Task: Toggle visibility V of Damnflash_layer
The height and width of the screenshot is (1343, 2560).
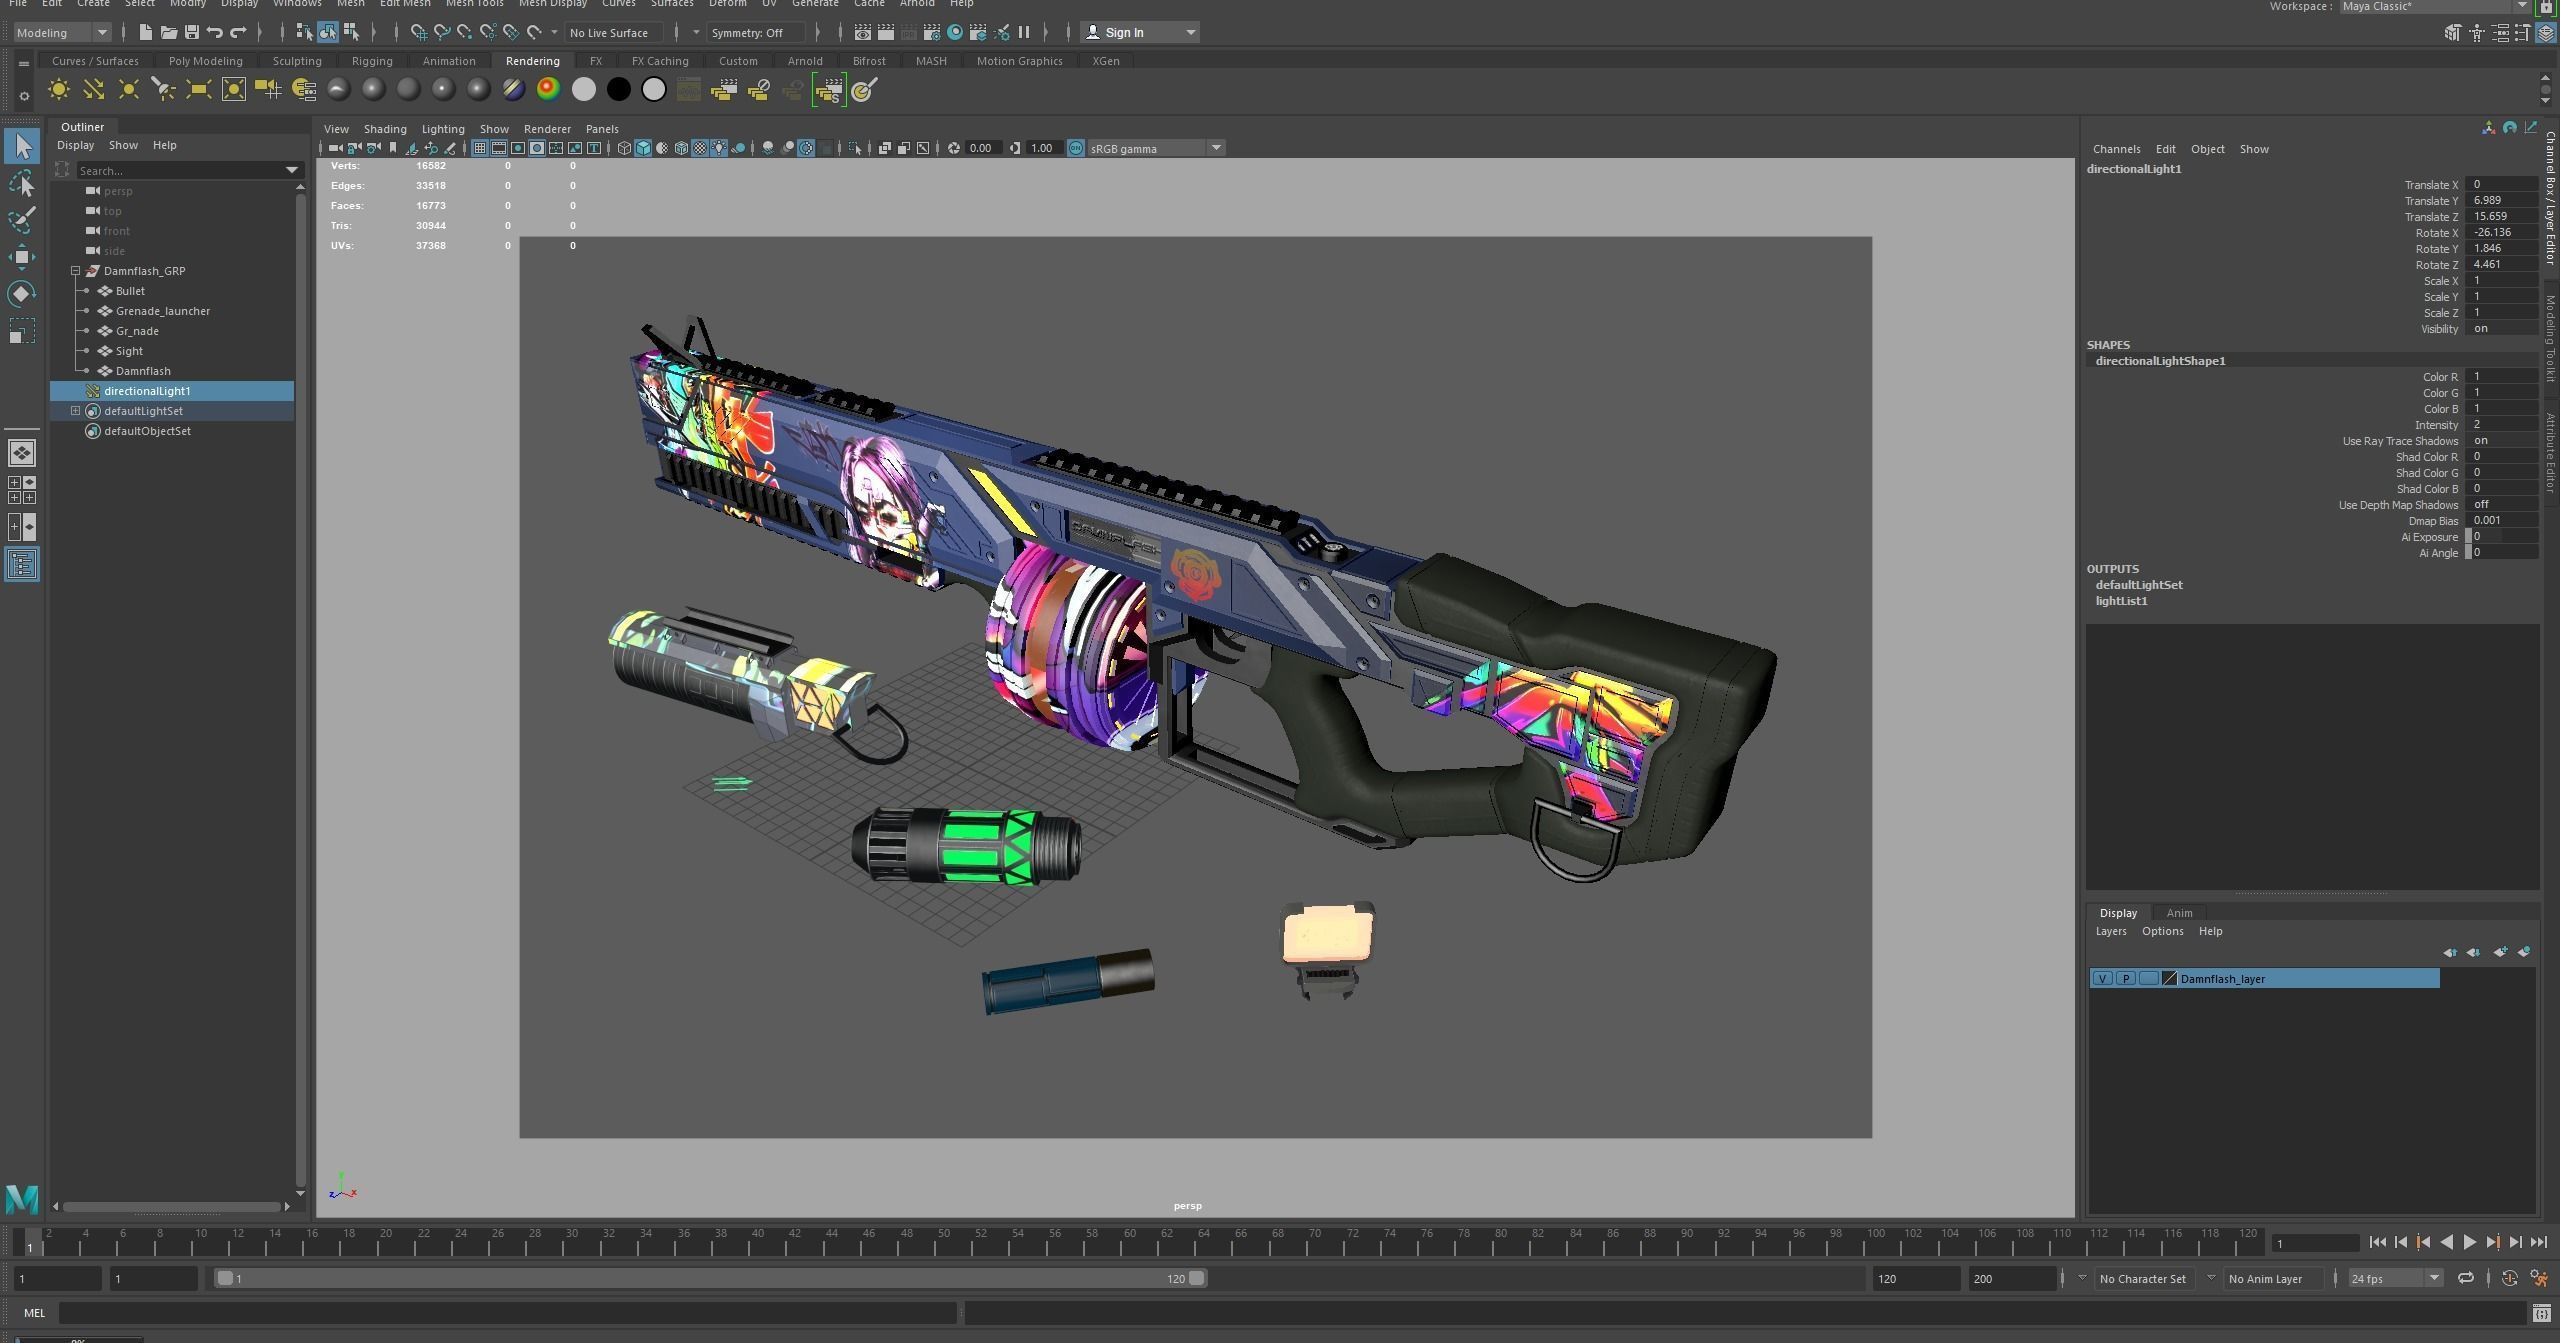Action: pyautogui.click(x=2102, y=978)
